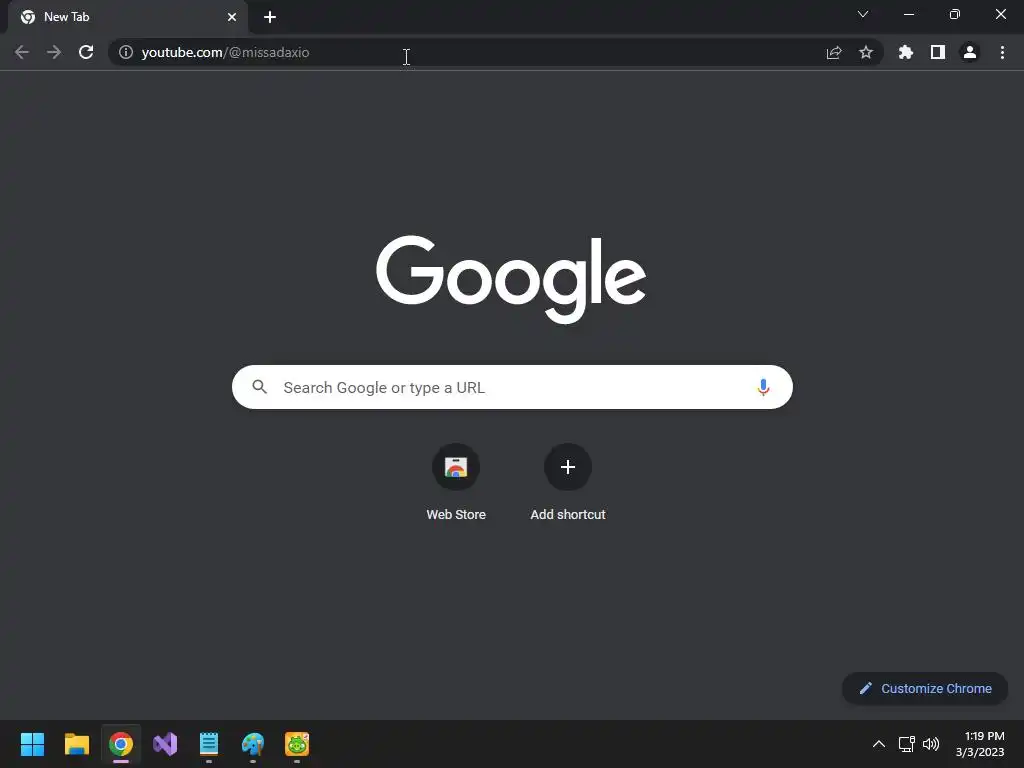Open the clock showing 1:19 PM
This screenshot has width=1024, height=768.
[980, 744]
